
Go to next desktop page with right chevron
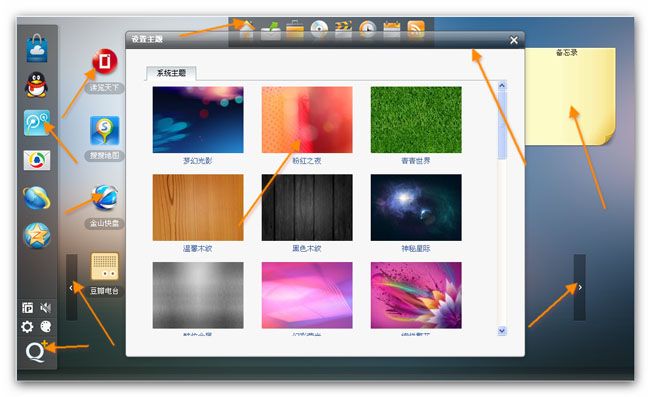580,287
